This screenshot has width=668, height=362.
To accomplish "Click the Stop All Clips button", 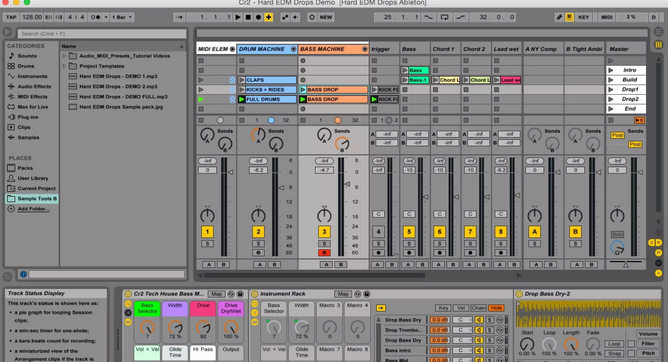I will click(610, 120).
